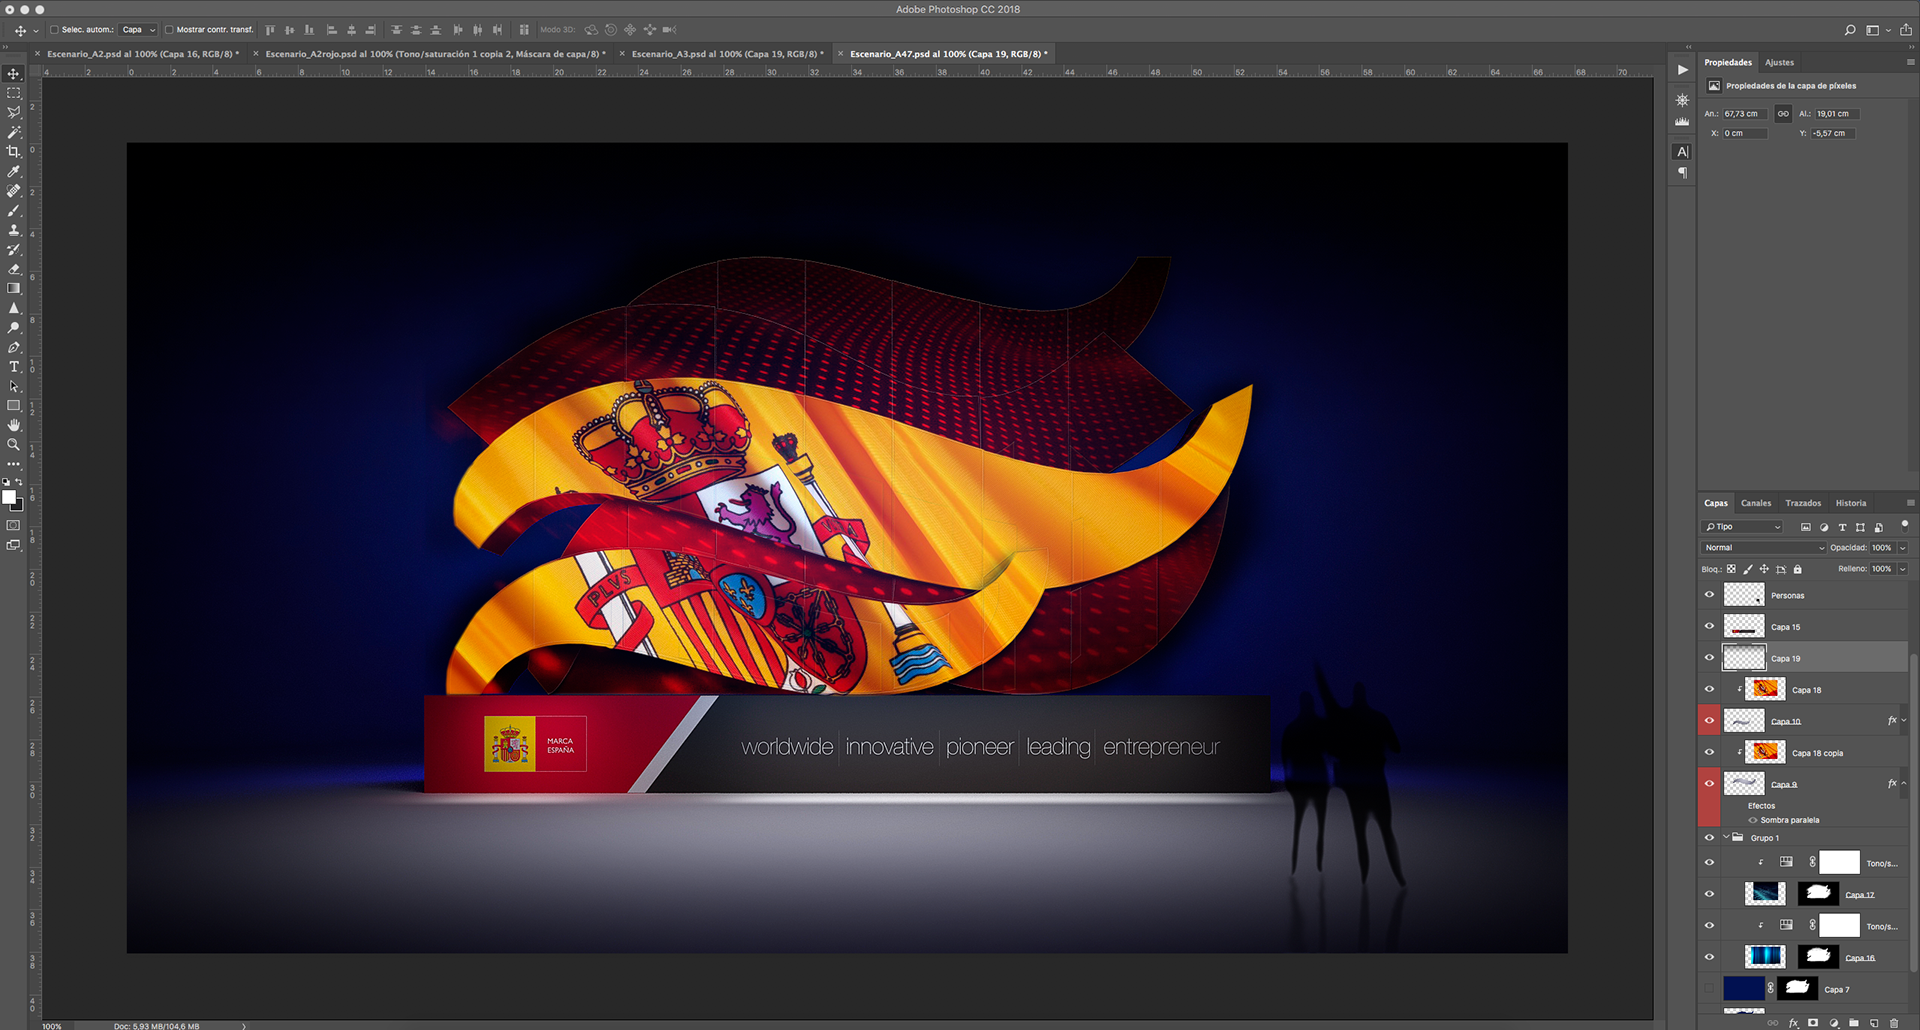Open the Trazados panel tab
Screen dimensions: 1920x1030
1803,503
